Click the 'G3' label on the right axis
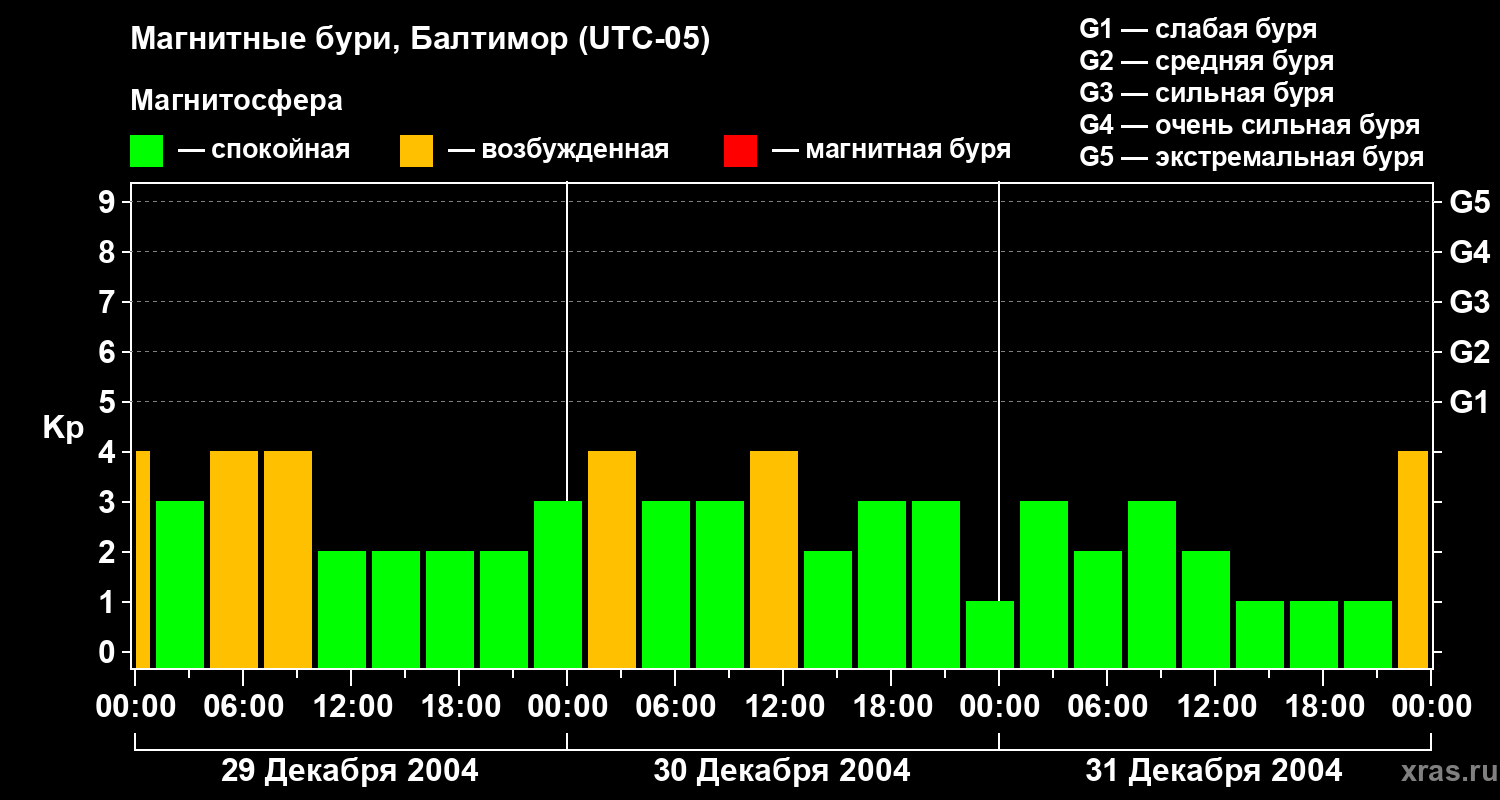Image resolution: width=1500 pixels, height=800 pixels. 1469,302
